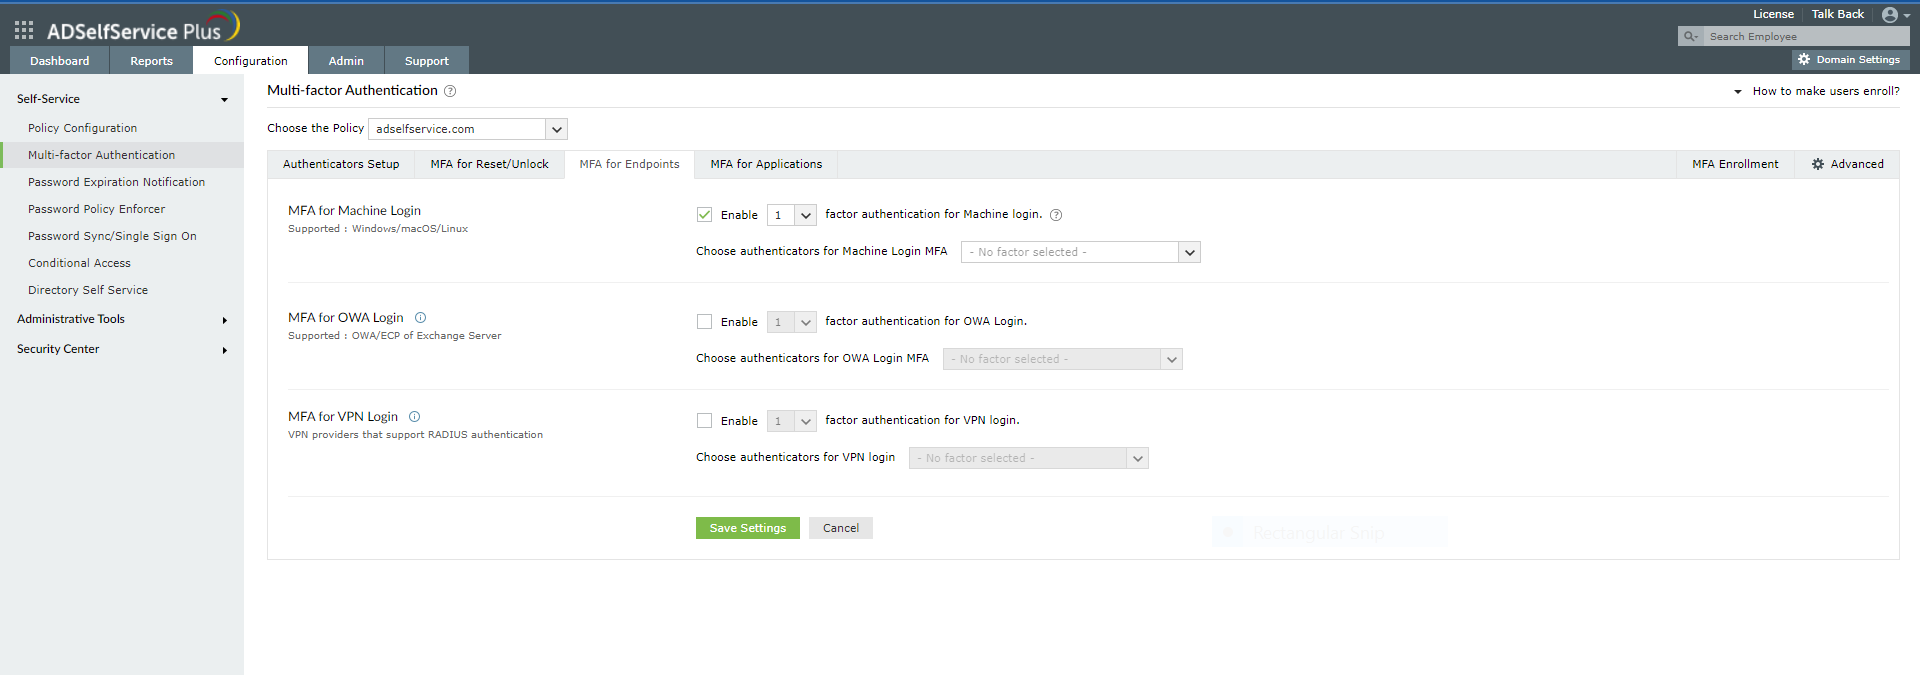1920x675 pixels.
Task: Open Password Expiration Notification
Action: click(x=117, y=182)
